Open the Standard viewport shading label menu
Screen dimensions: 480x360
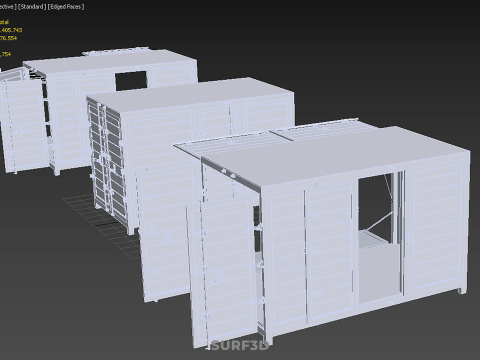(32, 6)
